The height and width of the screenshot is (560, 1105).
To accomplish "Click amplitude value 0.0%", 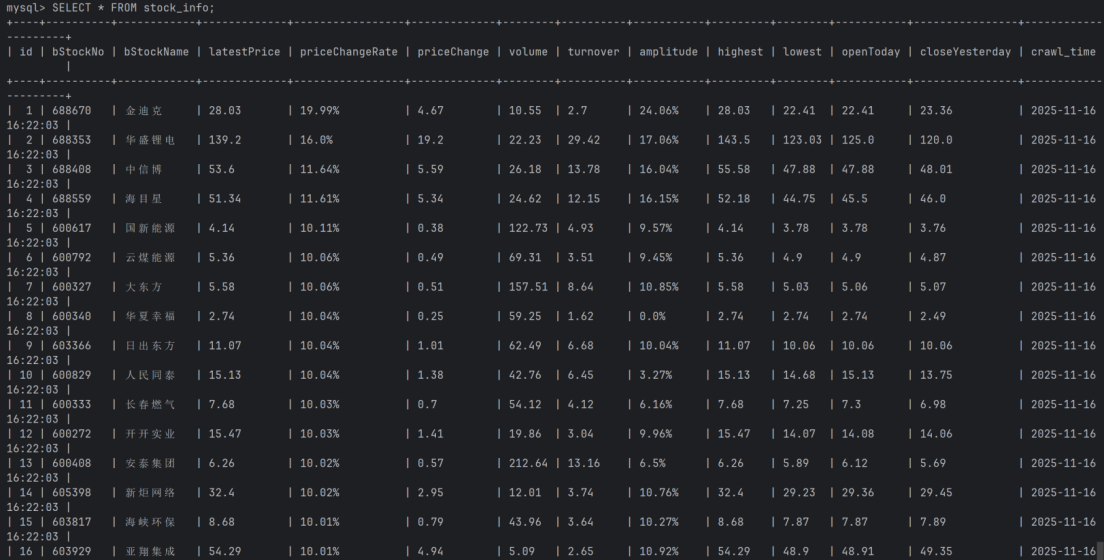I will pyautogui.click(x=653, y=316).
